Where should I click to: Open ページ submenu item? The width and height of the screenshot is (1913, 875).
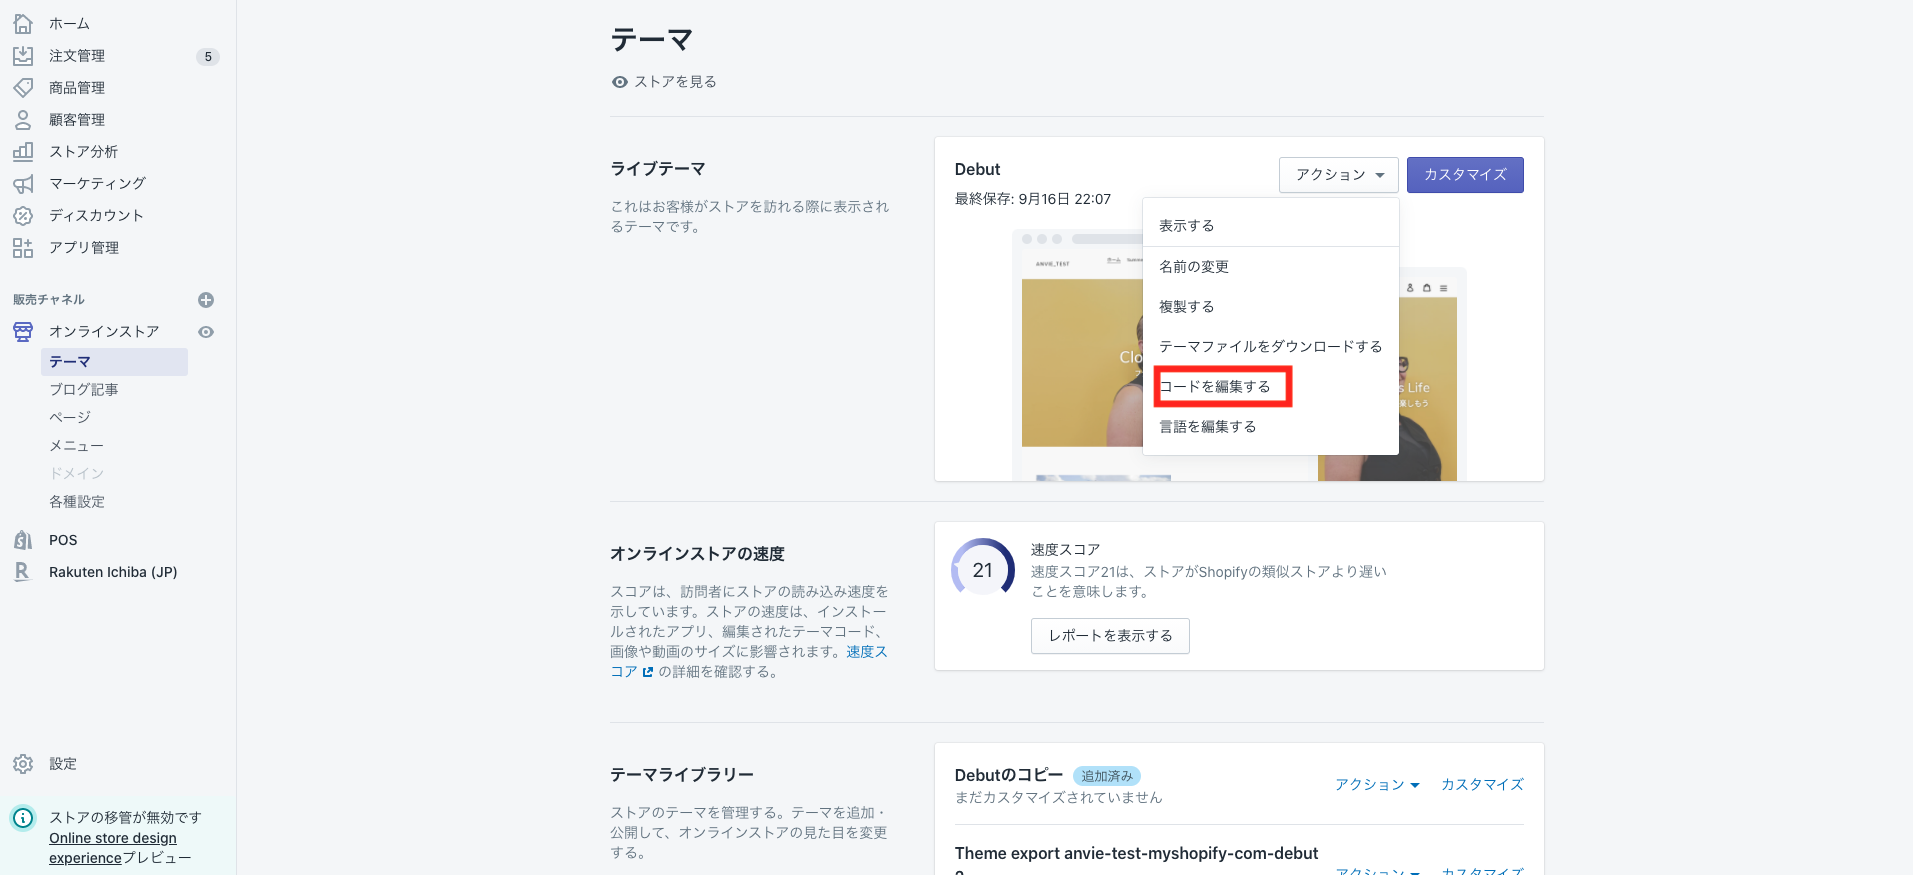pos(70,418)
